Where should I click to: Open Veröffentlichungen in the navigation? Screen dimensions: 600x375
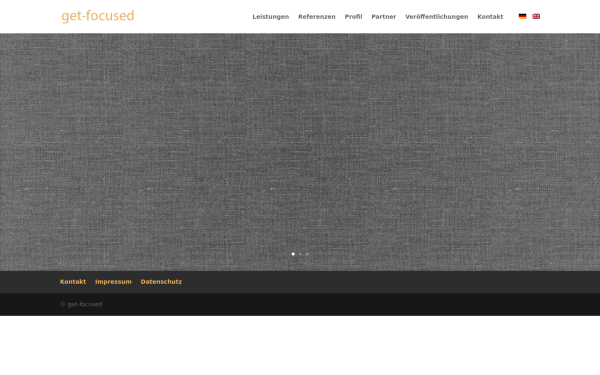[437, 17]
